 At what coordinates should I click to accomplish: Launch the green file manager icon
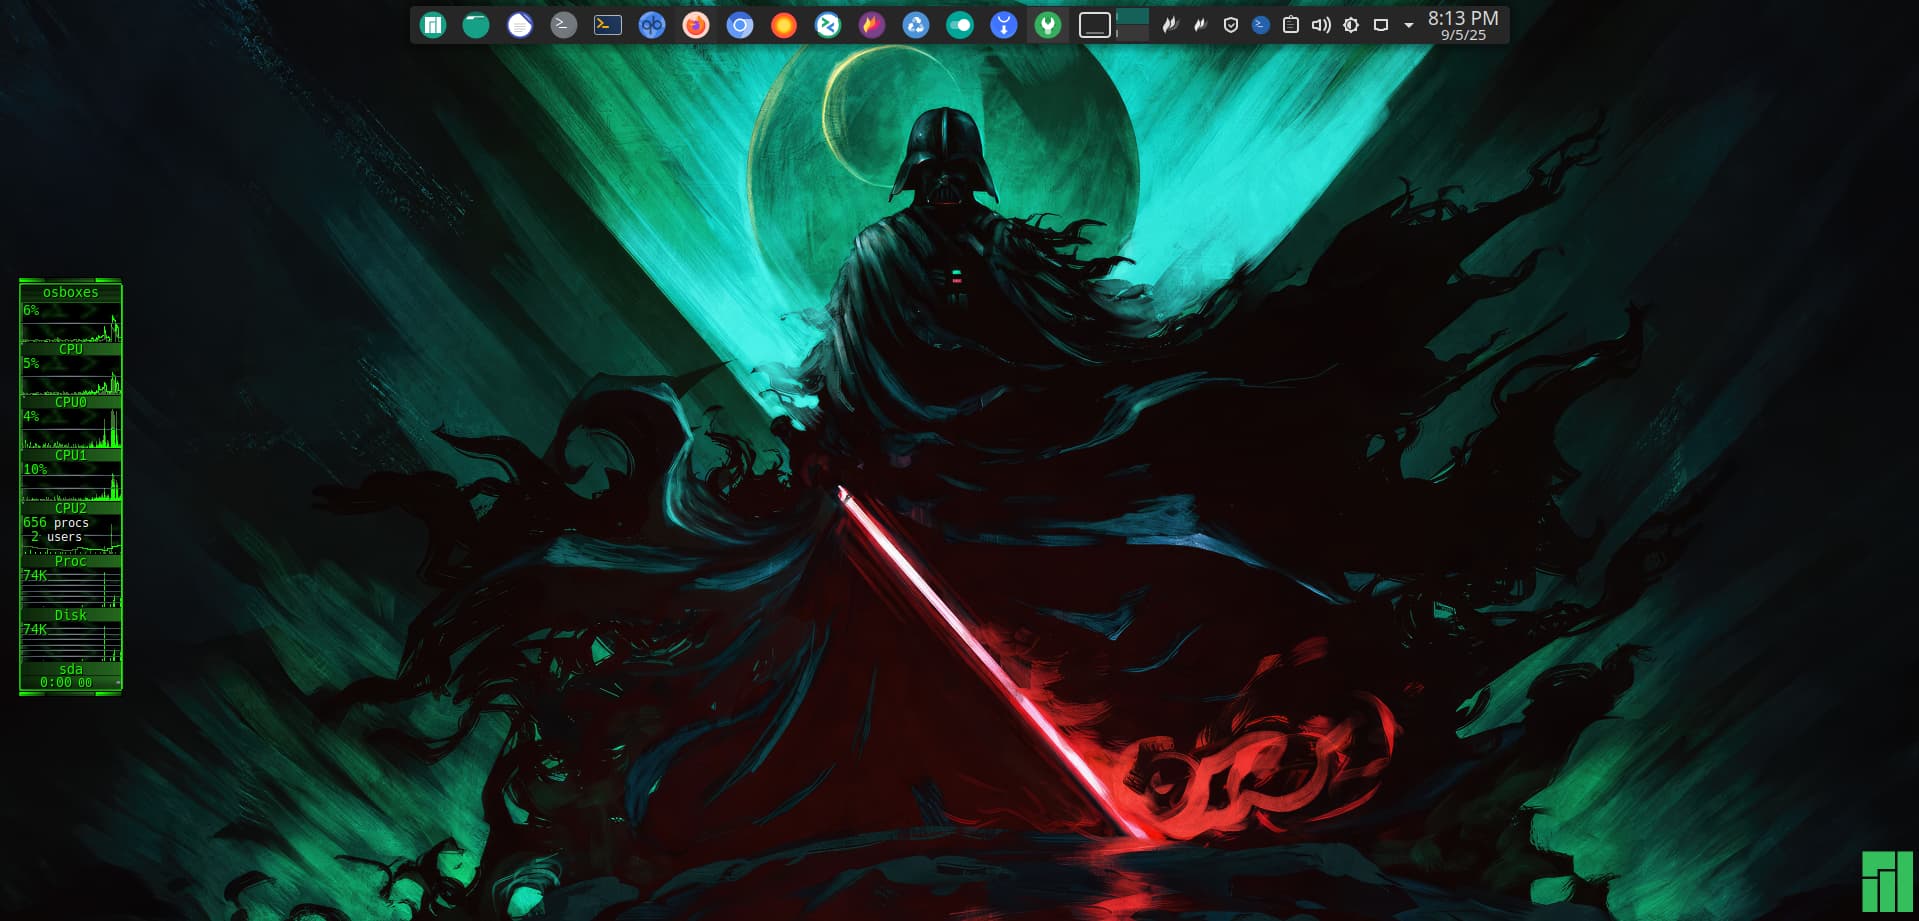tap(476, 25)
